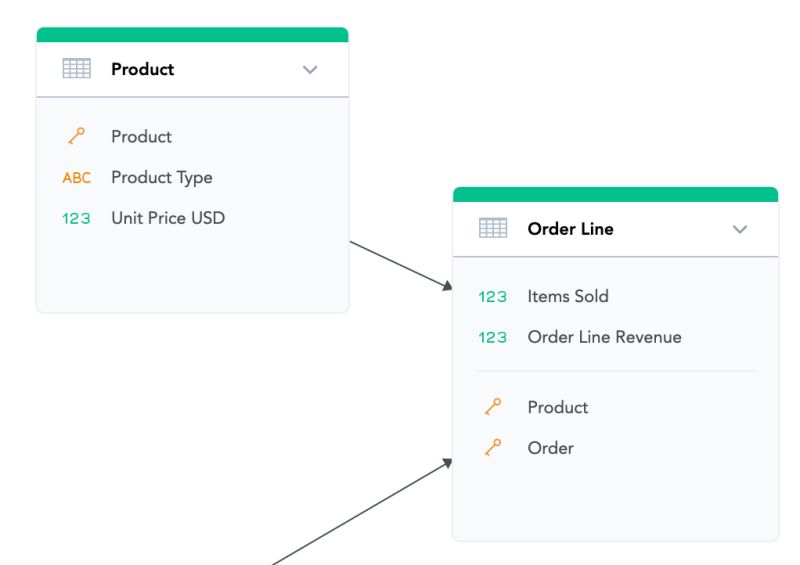
Task: Select the Unit Price USD fact
Action: (x=168, y=218)
